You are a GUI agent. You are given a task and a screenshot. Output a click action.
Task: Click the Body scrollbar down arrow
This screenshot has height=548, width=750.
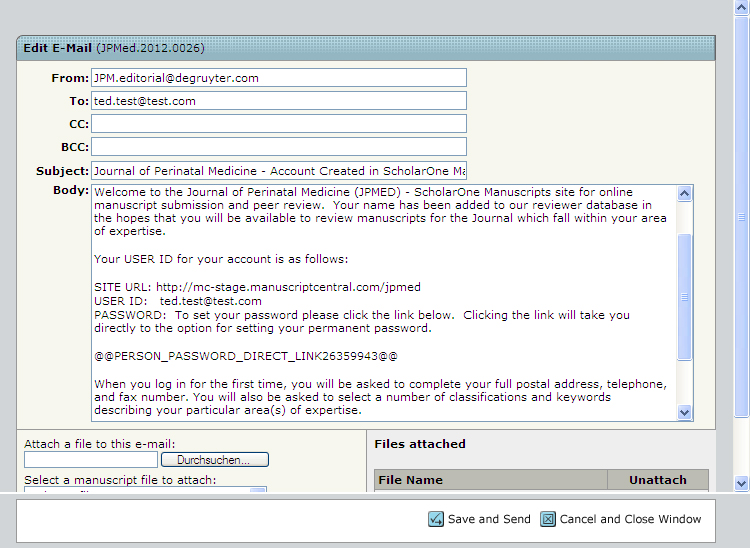685,412
